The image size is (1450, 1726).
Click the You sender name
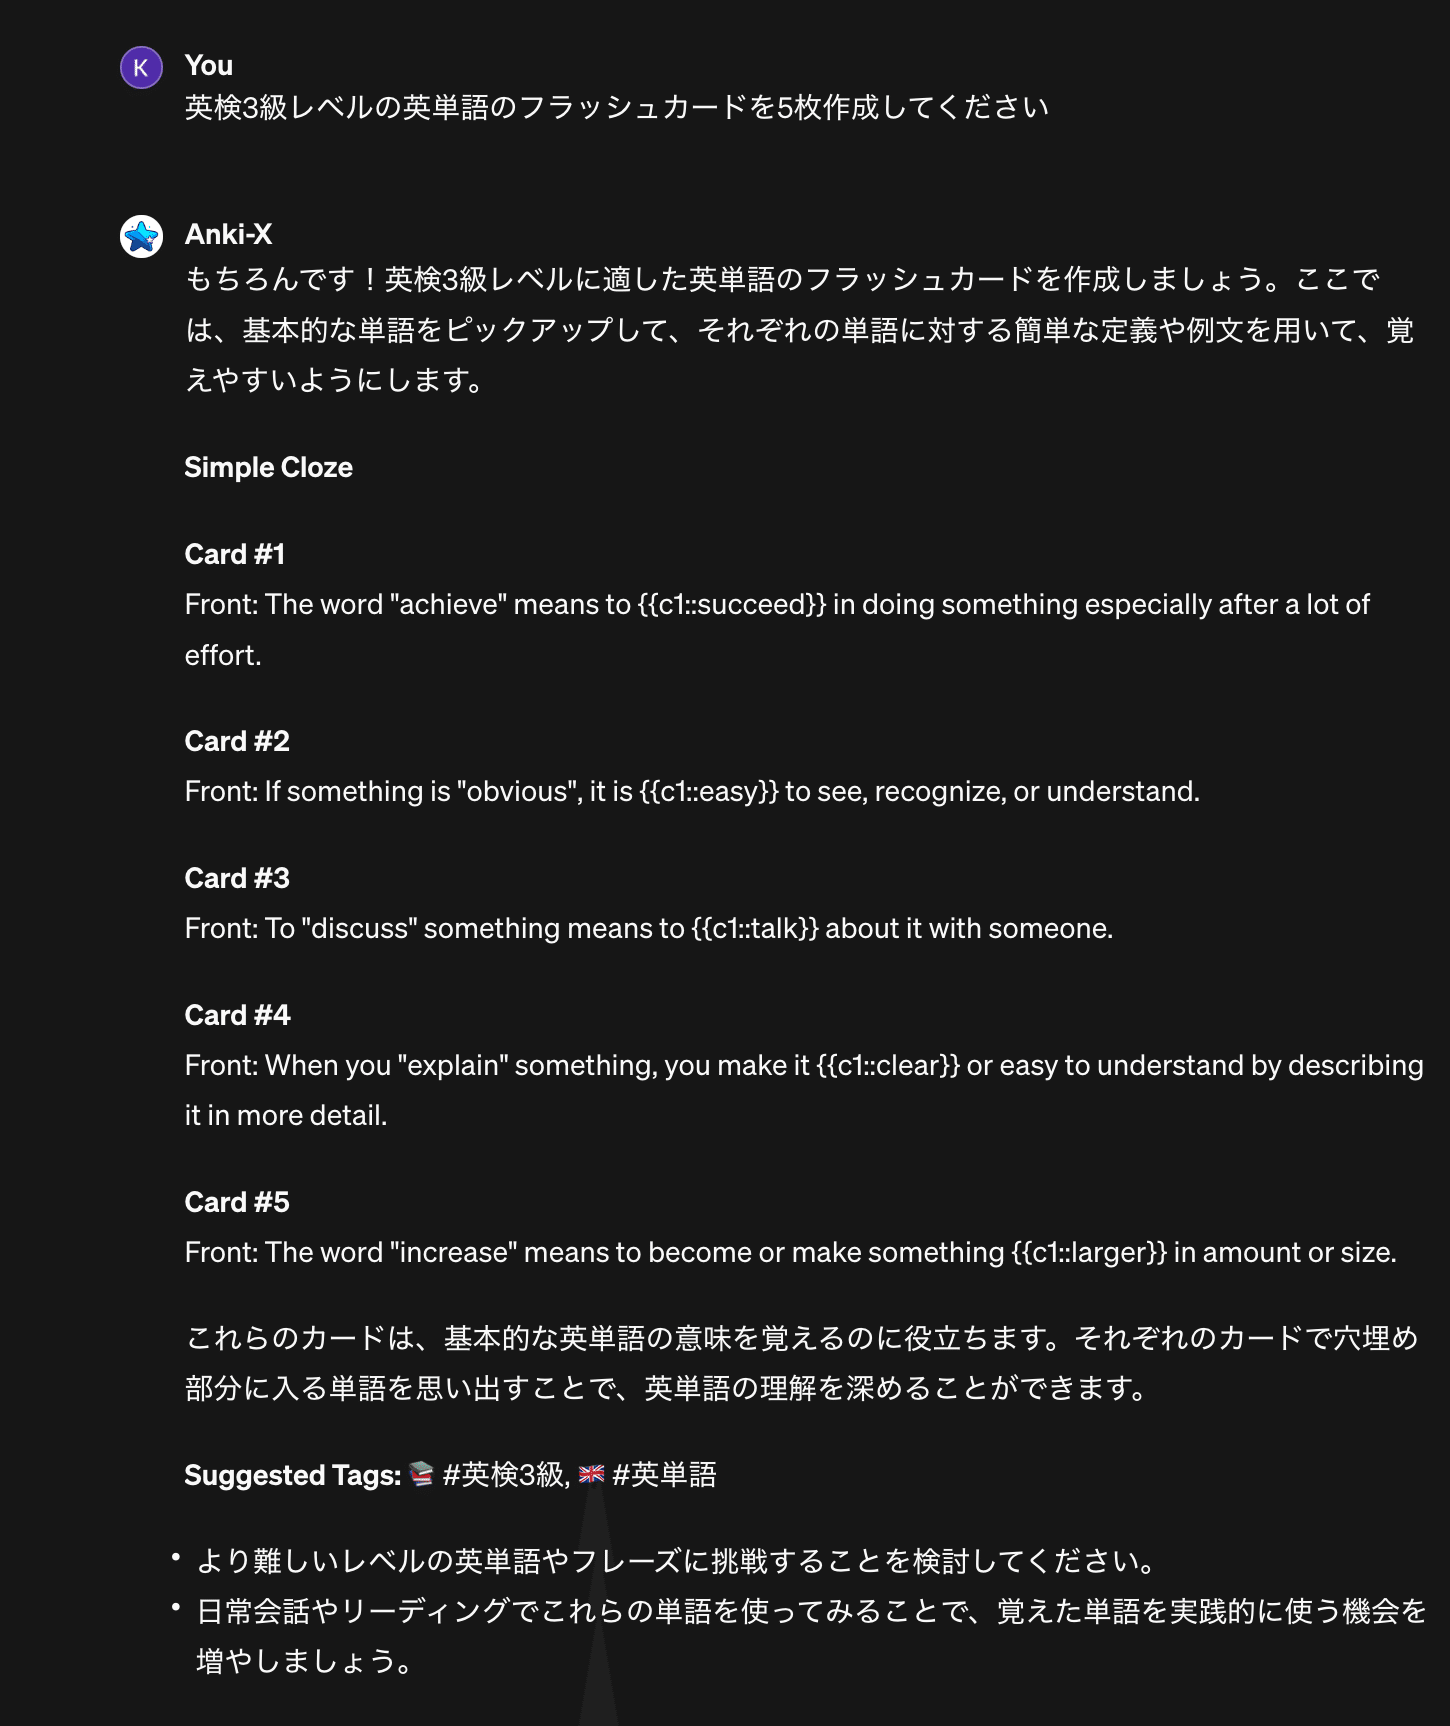209,65
